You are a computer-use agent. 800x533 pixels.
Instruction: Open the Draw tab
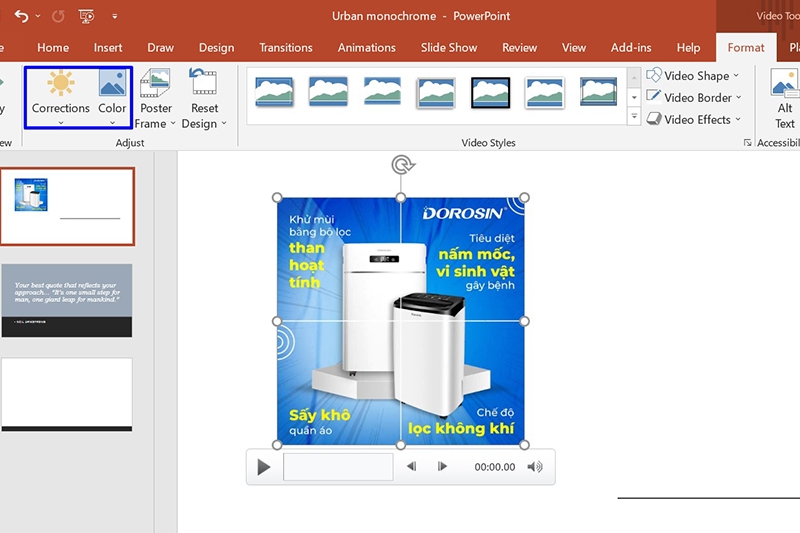click(160, 47)
